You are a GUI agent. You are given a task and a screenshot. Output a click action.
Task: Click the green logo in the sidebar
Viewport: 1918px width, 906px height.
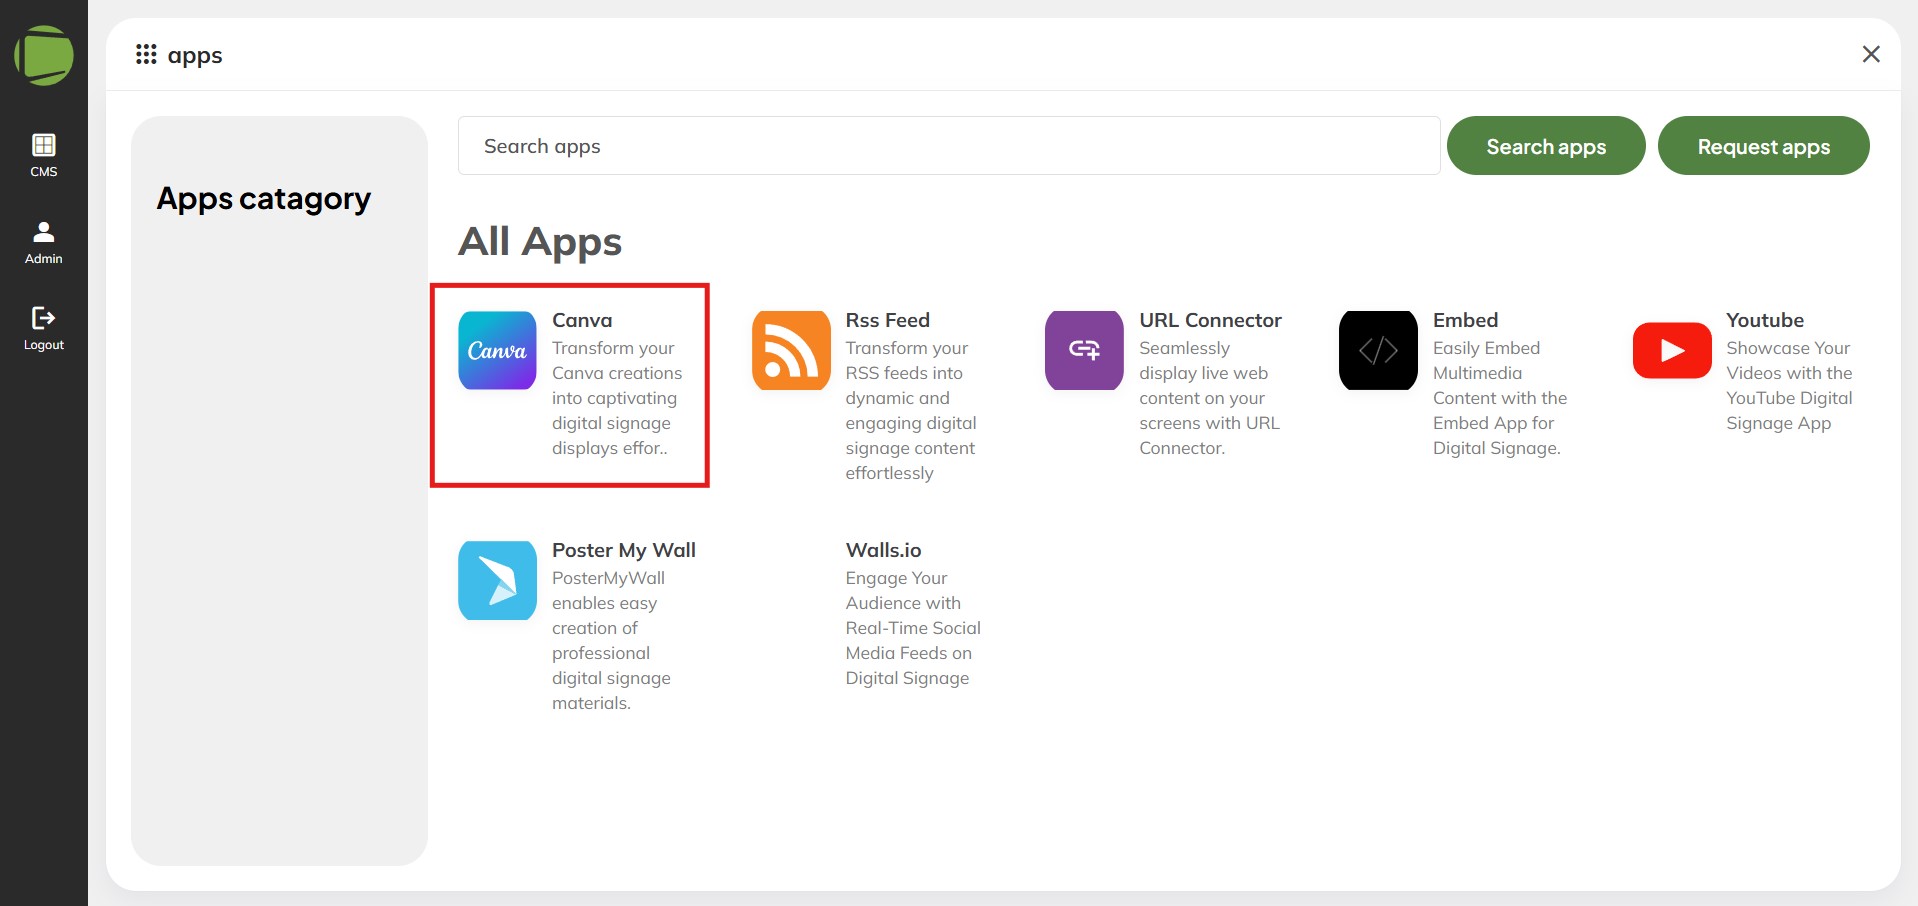pyautogui.click(x=44, y=55)
